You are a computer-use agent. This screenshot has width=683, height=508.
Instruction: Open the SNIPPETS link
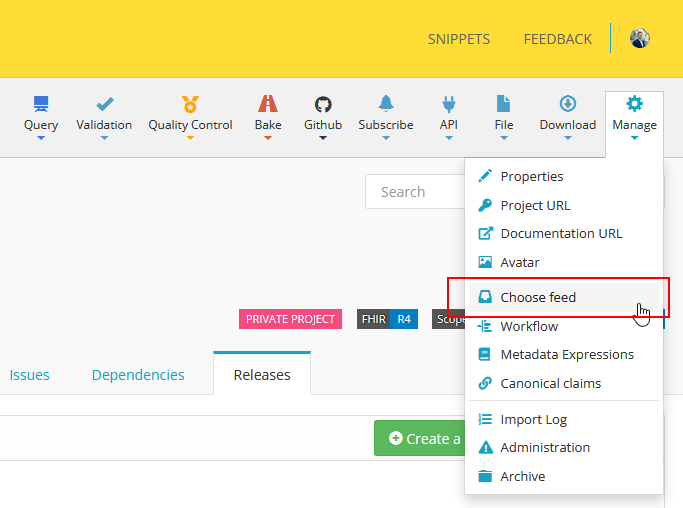459,39
